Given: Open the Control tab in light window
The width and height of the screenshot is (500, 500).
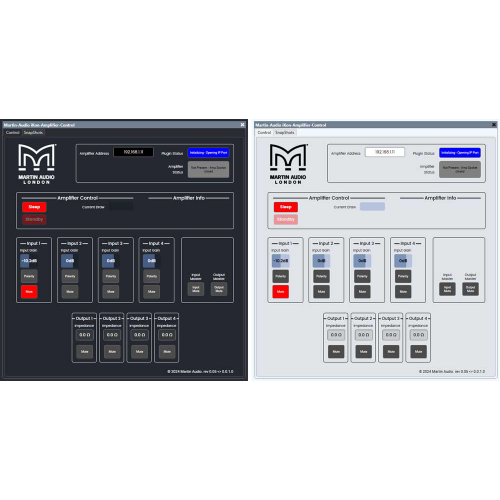Looking at the screenshot, I should (264, 133).
